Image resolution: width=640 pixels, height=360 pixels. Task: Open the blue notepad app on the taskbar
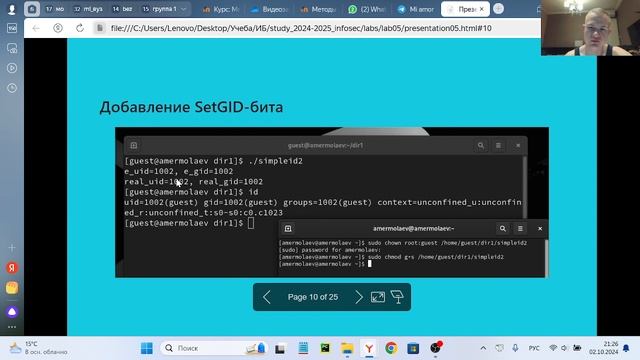(303, 348)
